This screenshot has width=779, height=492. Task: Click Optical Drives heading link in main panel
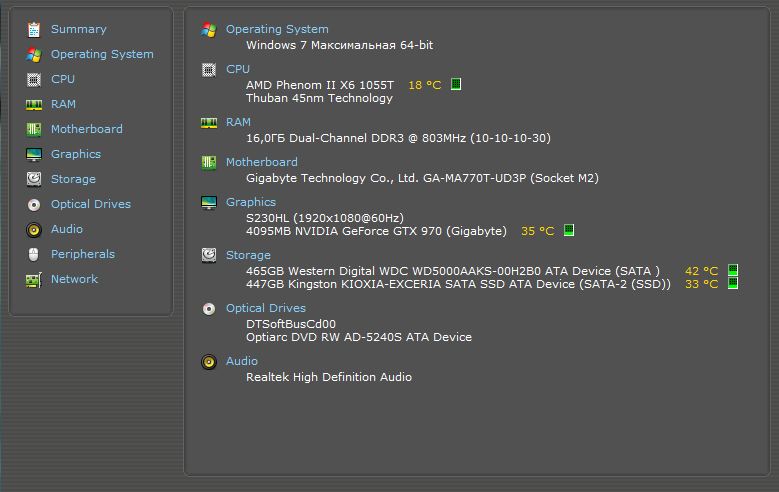coord(266,308)
